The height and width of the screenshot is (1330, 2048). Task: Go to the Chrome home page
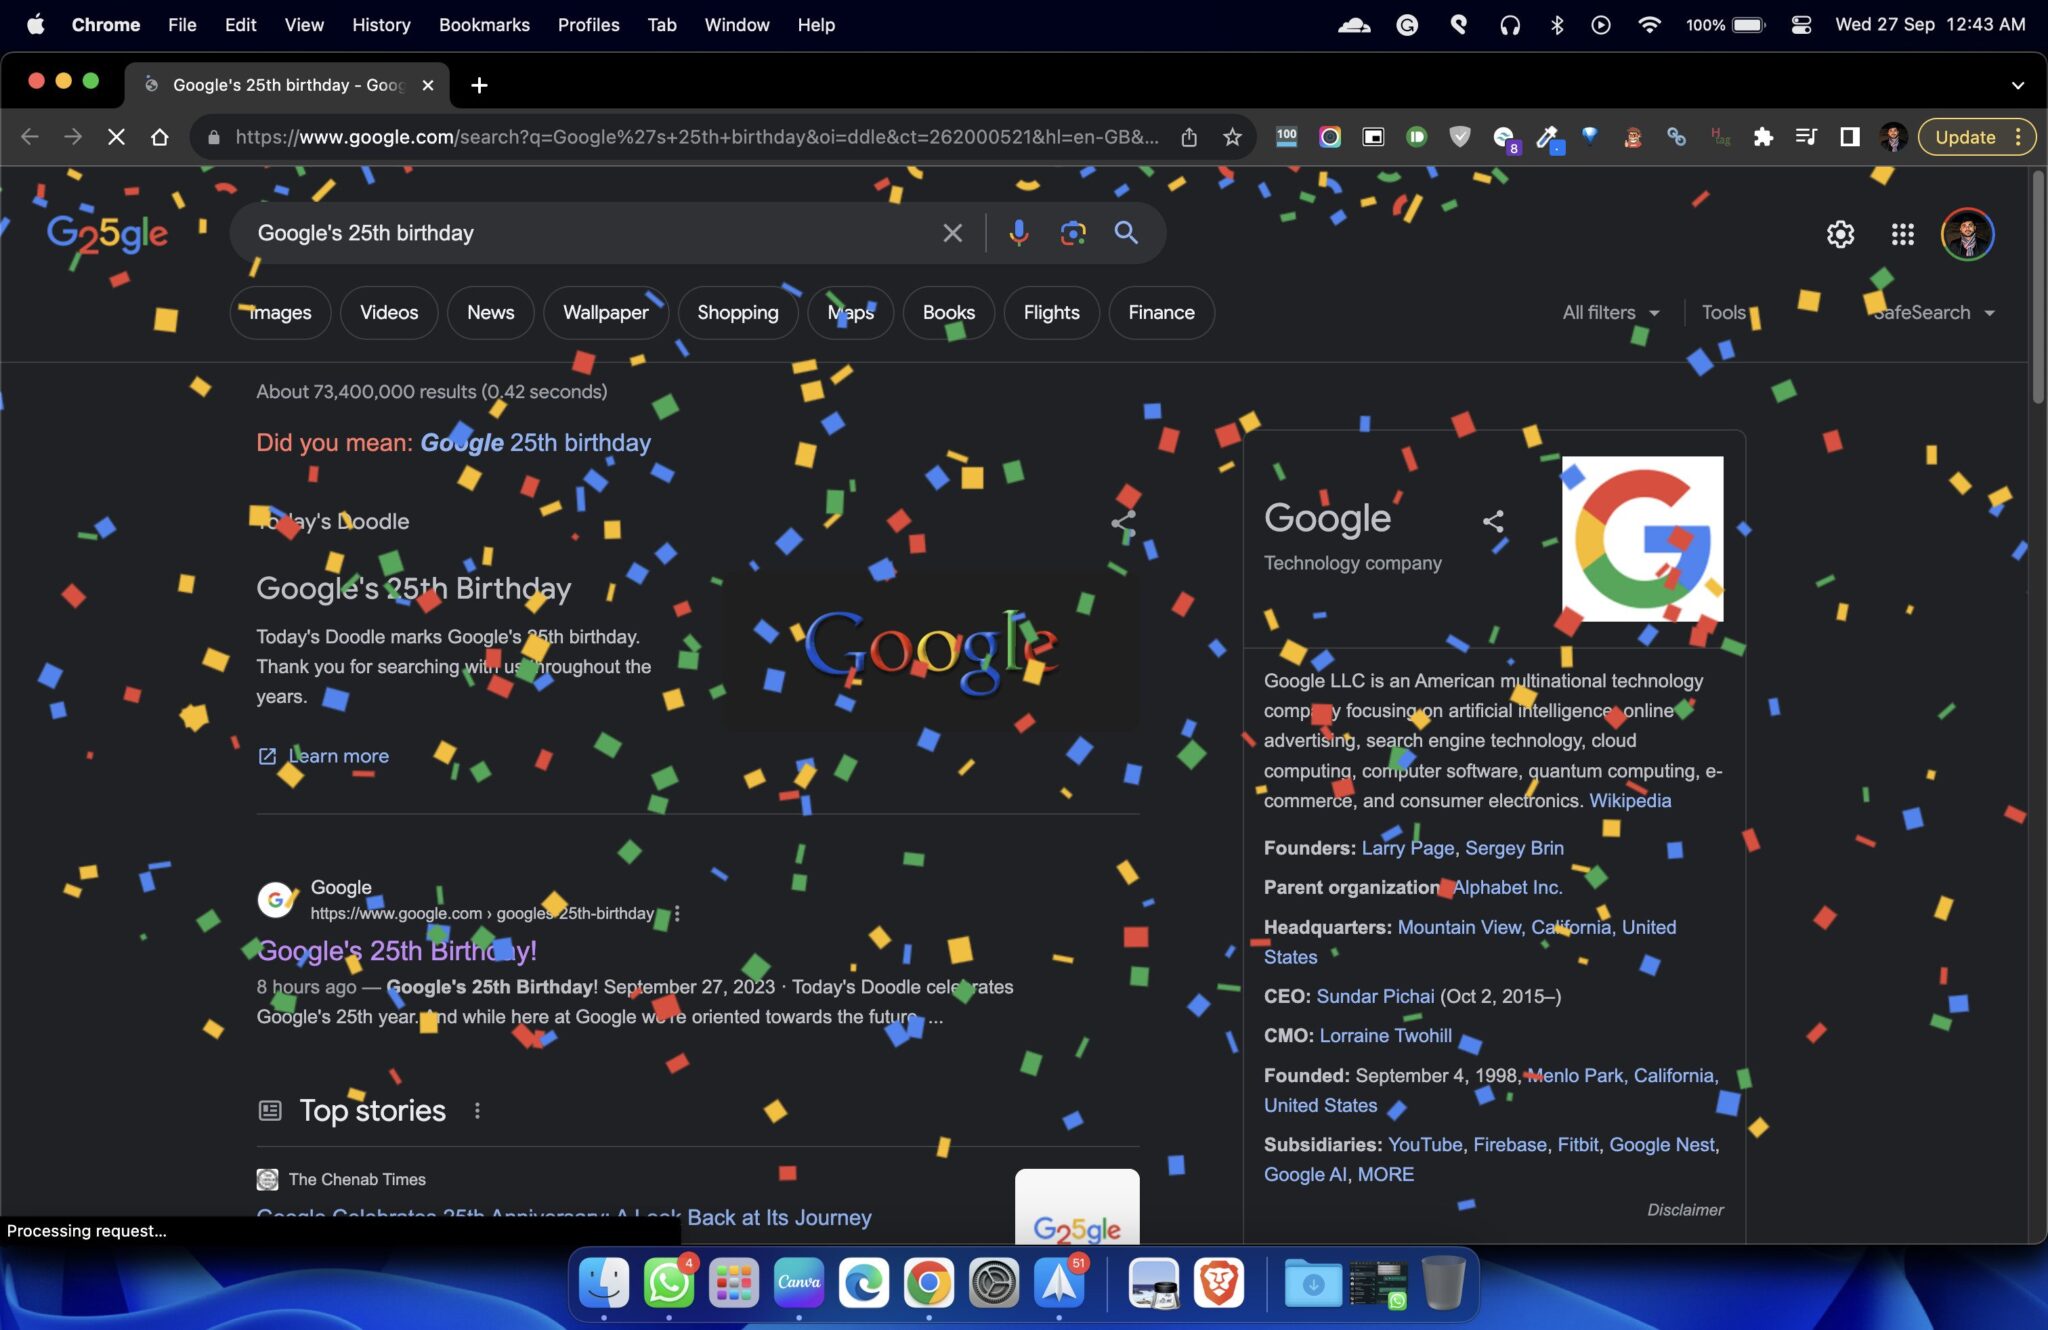[x=160, y=137]
